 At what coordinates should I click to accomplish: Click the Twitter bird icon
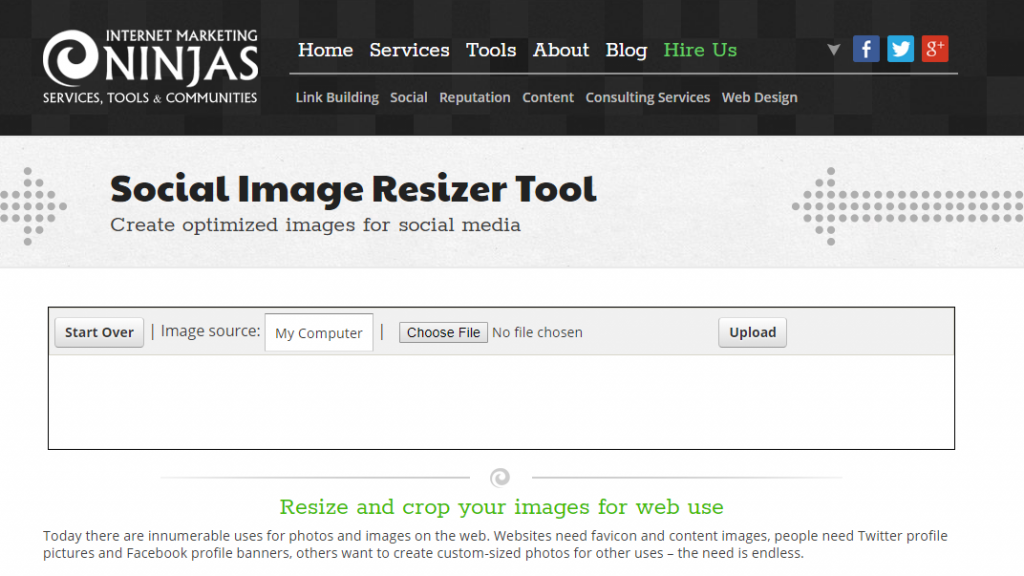pos(900,48)
